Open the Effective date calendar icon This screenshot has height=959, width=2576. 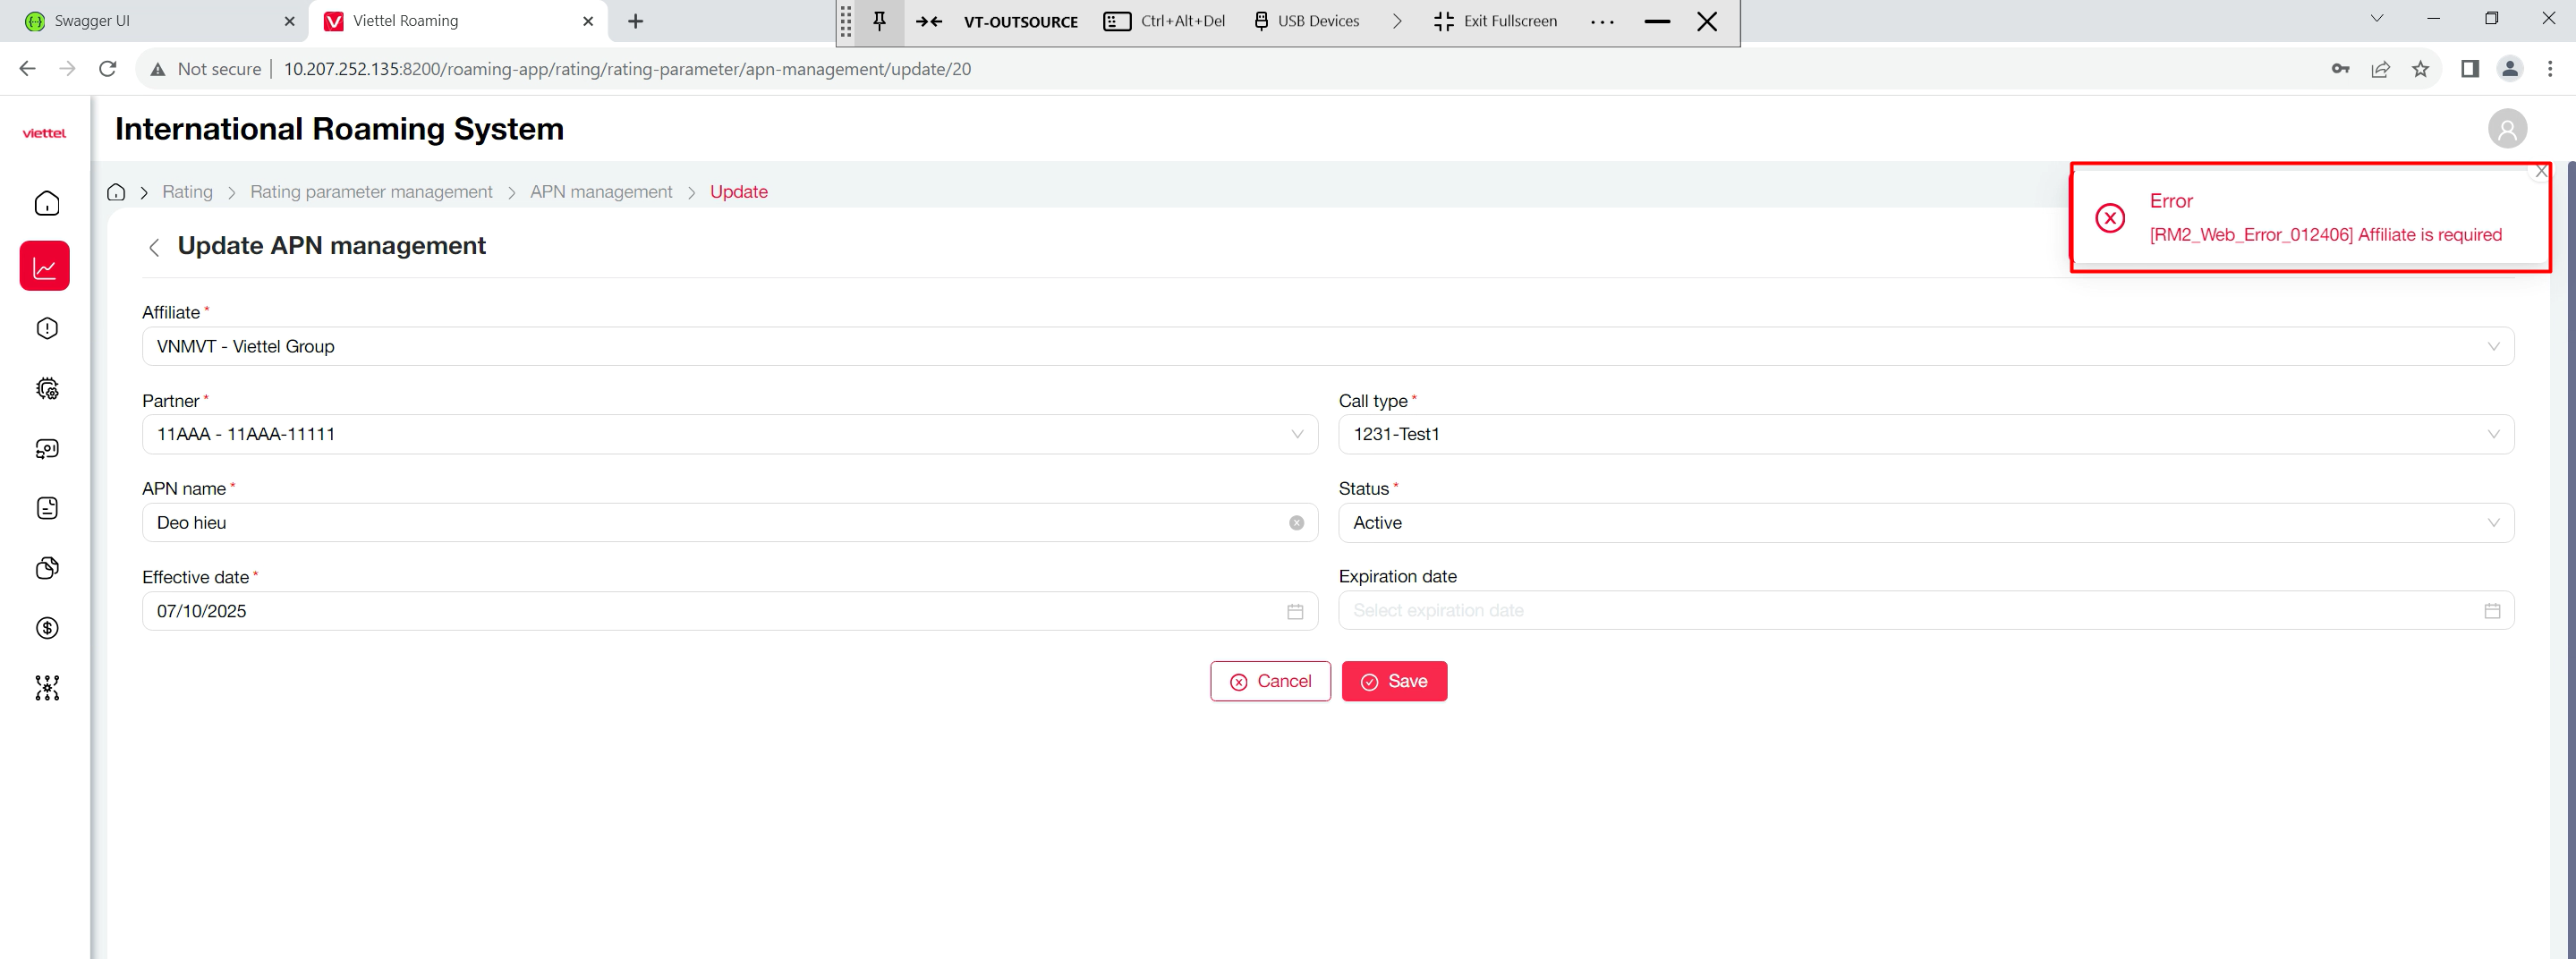(x=1295, y=611)
